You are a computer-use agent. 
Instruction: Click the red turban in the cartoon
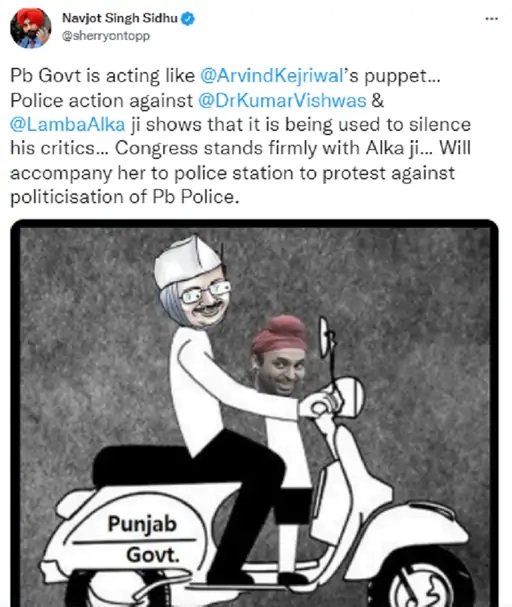click(x=279, y=334)
